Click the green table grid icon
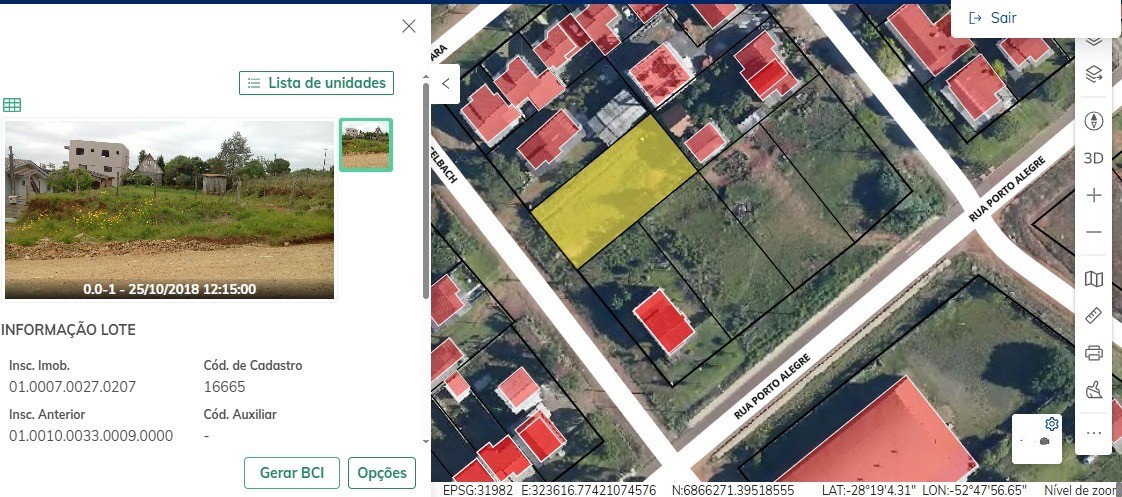This screenshot has height=497, width=1122. coord(12,105)
